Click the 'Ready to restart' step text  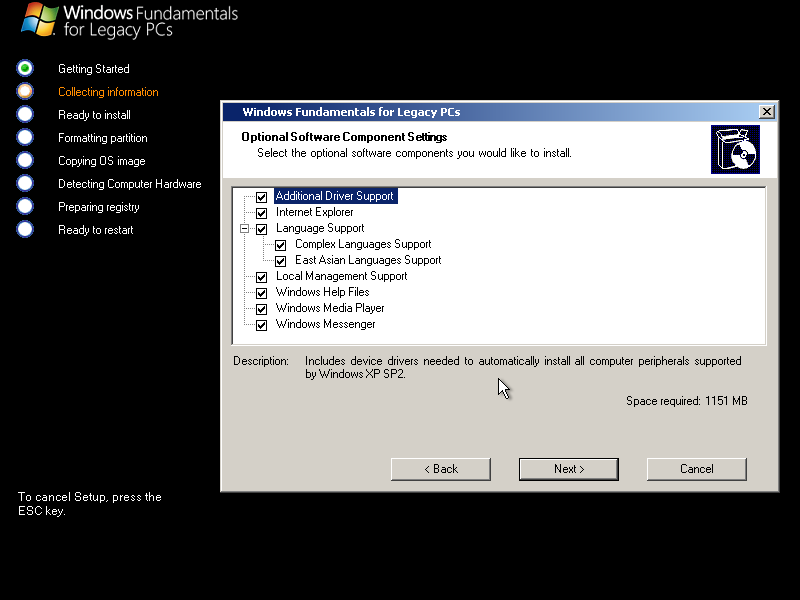tap(95, 230)
